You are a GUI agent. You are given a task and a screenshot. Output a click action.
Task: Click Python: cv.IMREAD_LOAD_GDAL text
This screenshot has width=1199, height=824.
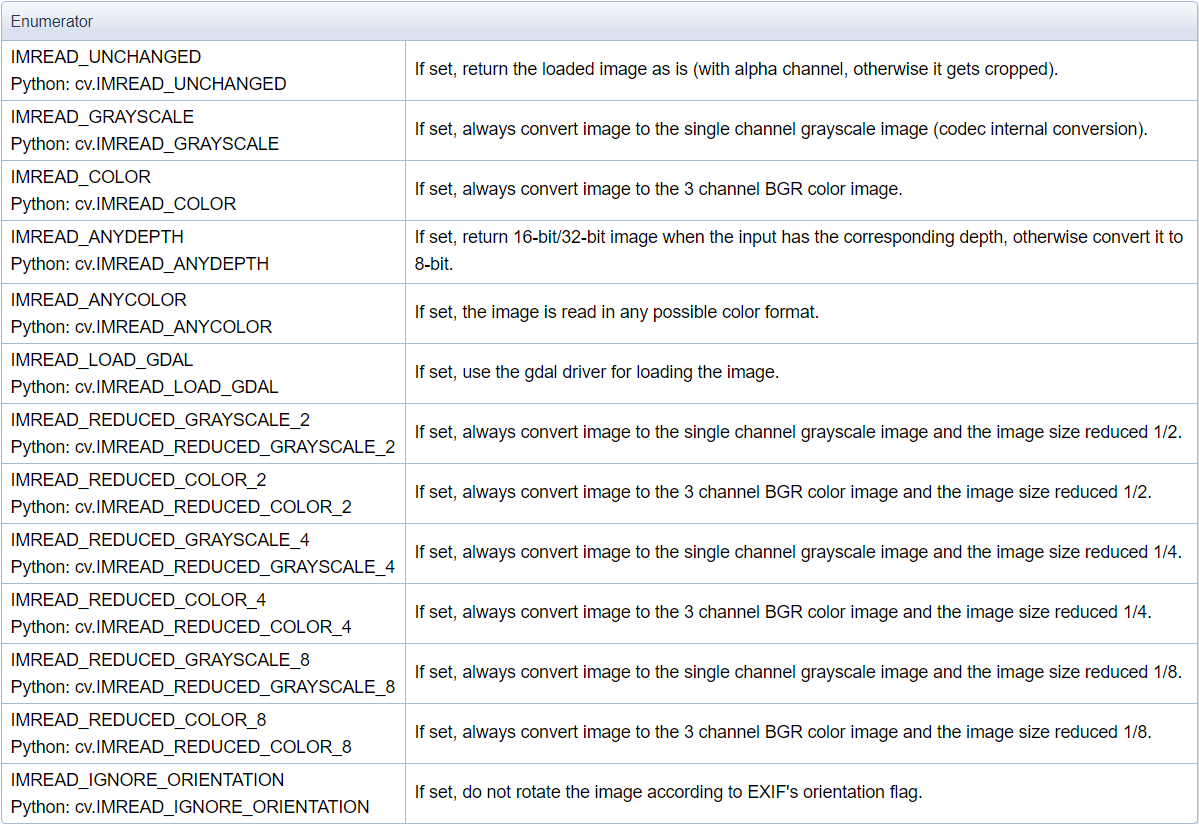(x=145, y=387)
